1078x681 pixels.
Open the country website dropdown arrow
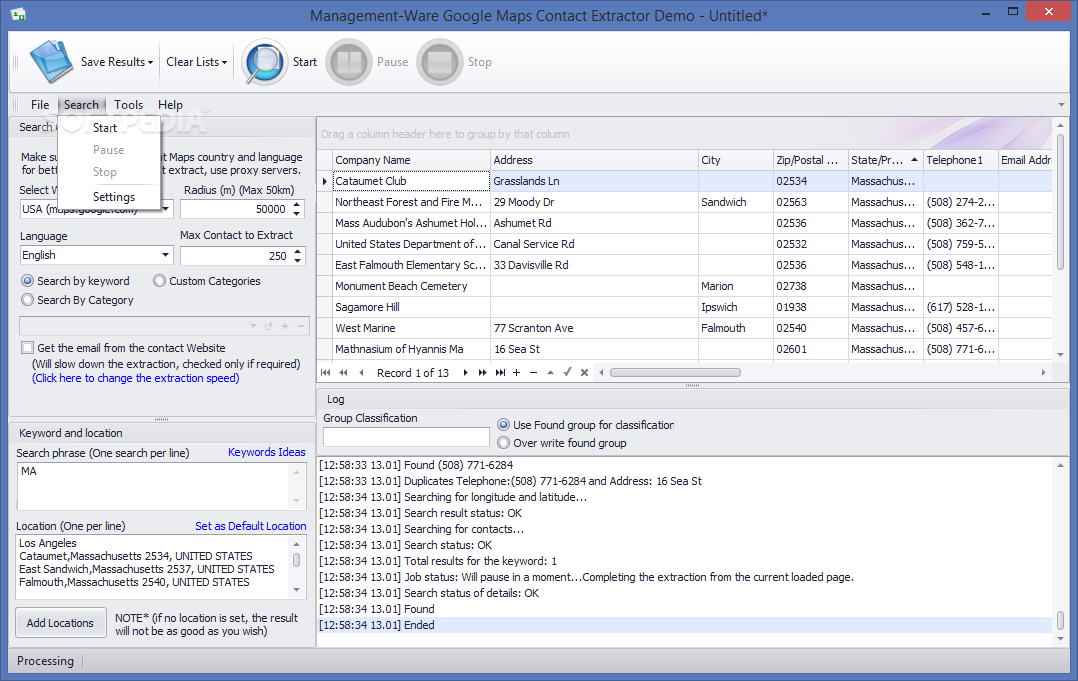point(166,209)
